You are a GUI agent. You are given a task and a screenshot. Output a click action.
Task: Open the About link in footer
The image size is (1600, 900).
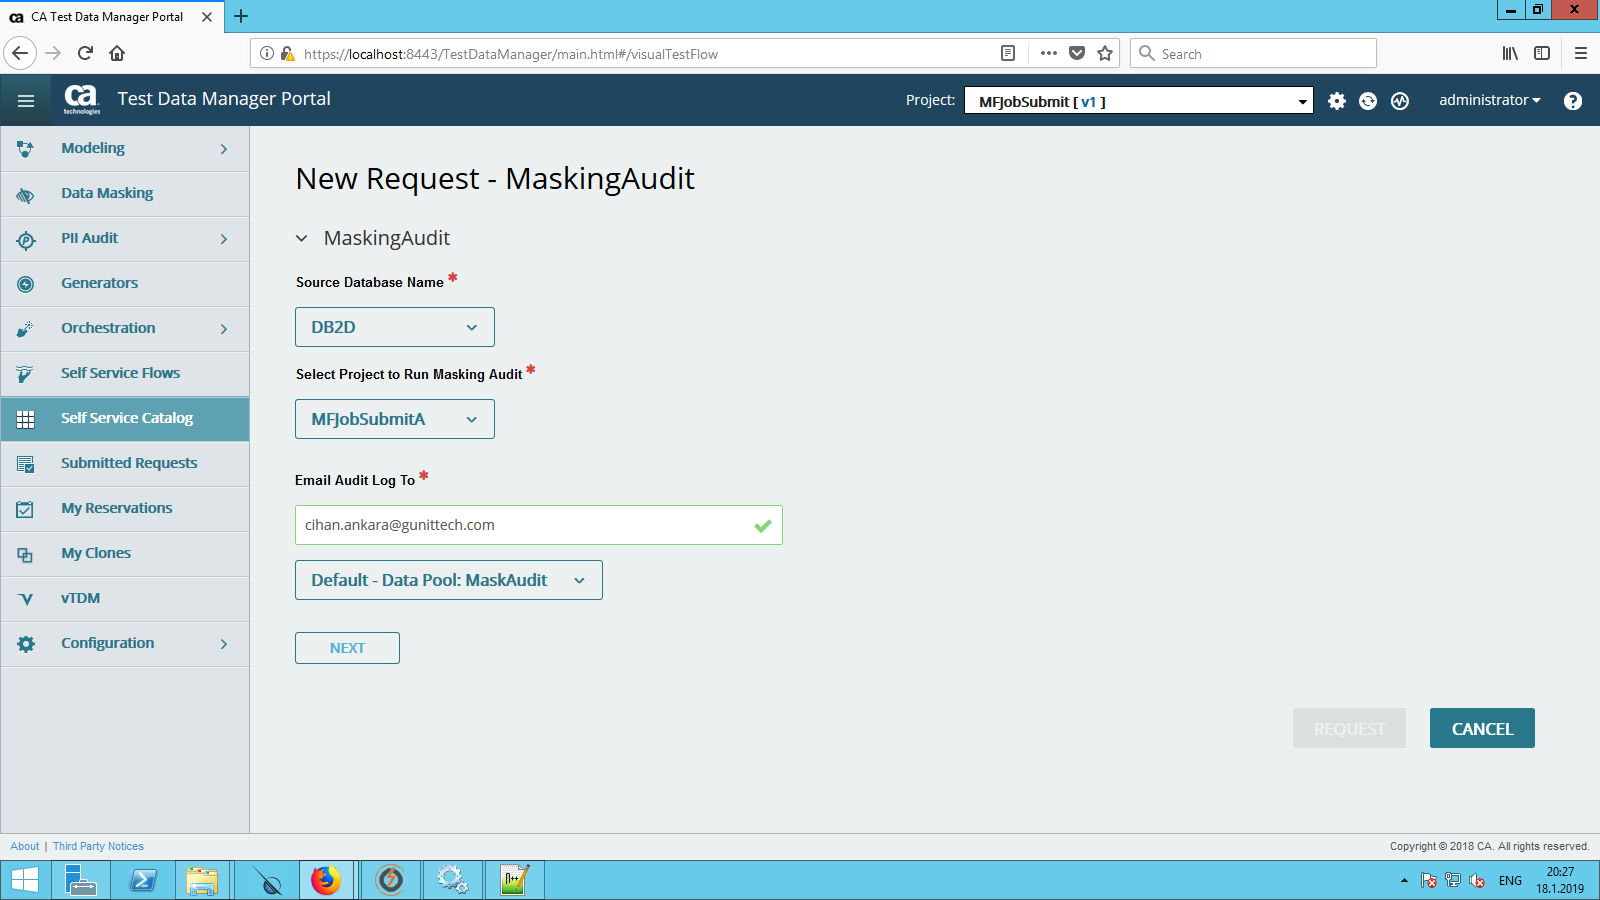coord(25,846)
